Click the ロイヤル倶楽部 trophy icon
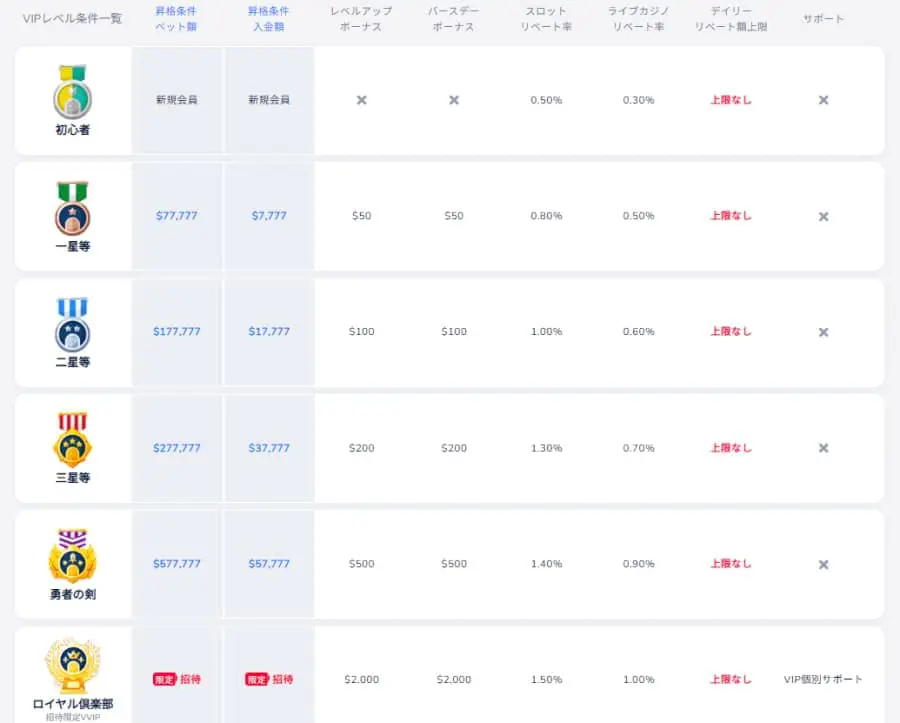The image size is (900, 723). point(72,666)
